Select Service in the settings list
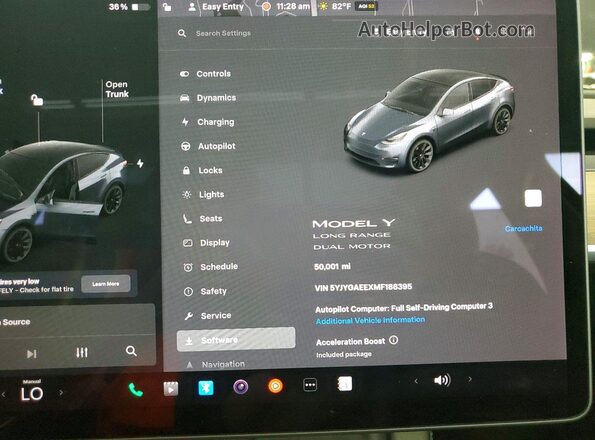Screen dimensions: 595x440 coord(208,316)
